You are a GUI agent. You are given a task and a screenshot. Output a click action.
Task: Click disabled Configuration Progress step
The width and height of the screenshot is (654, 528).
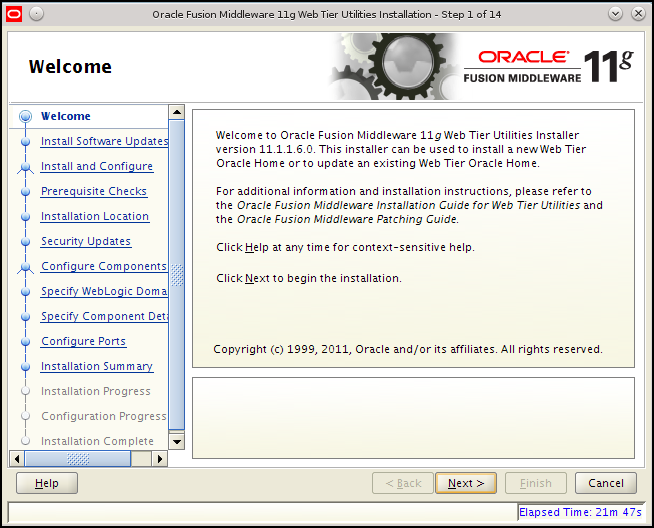coord(104,416)
